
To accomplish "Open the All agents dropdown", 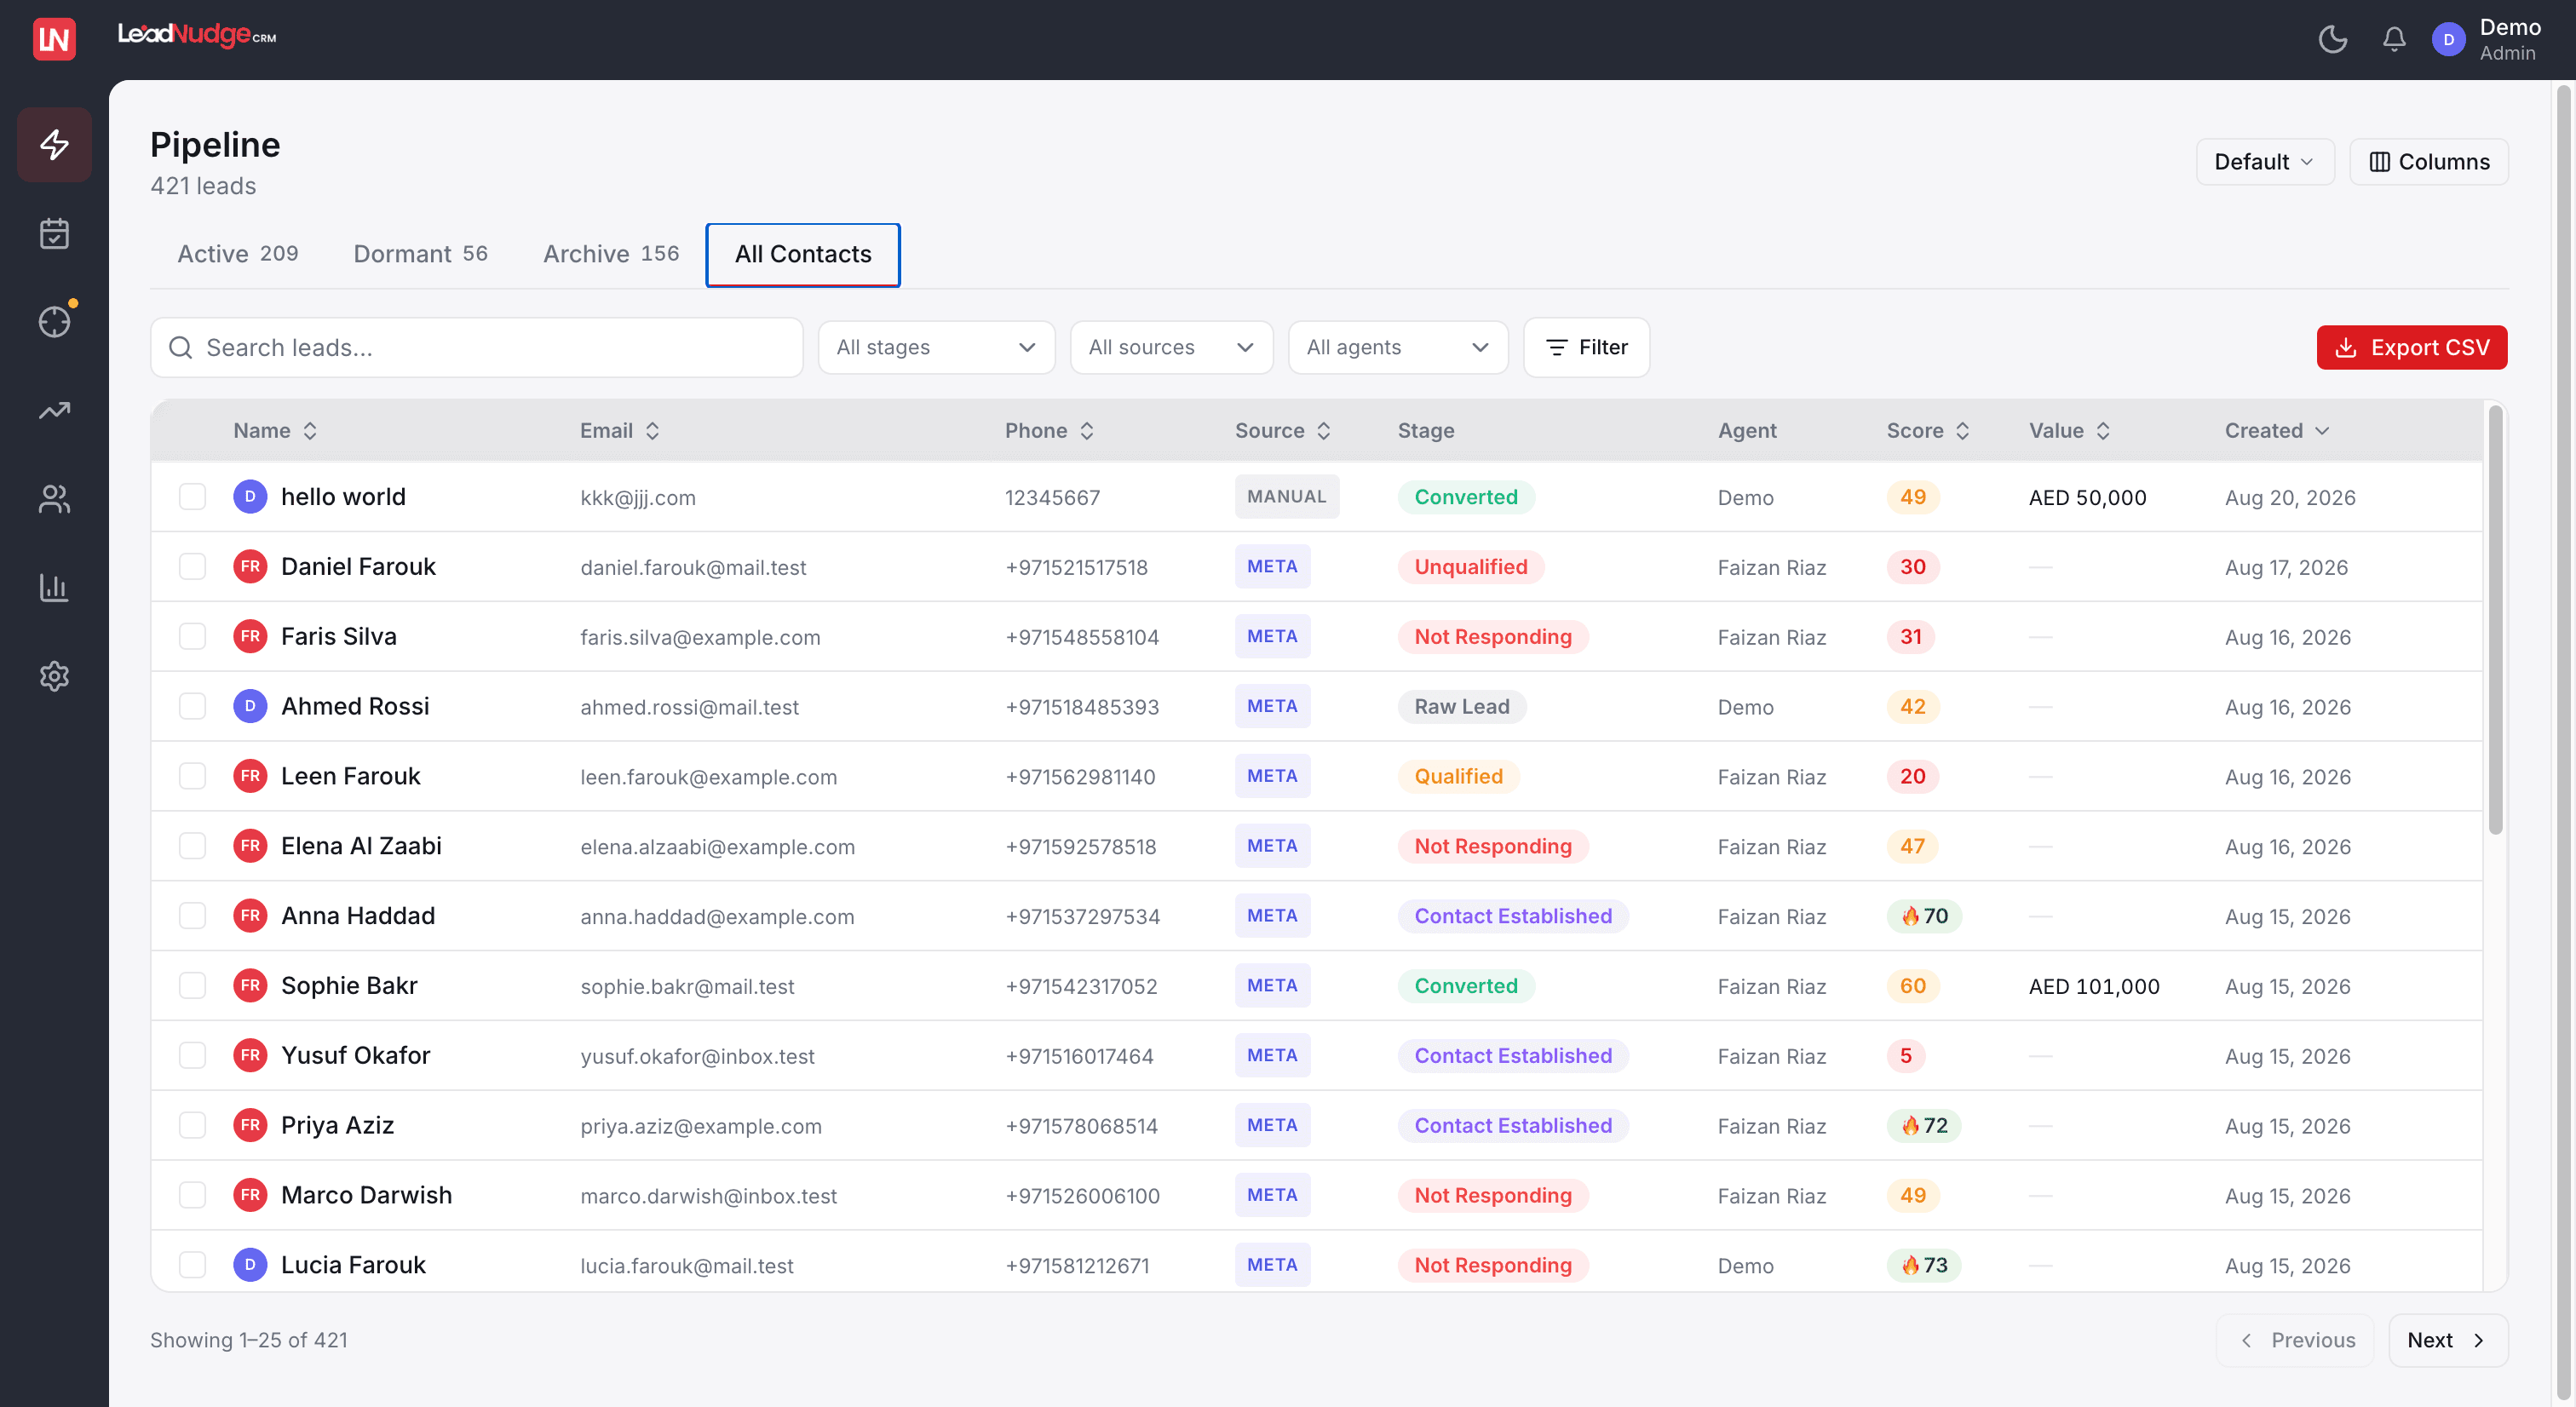I will 1398,347.
